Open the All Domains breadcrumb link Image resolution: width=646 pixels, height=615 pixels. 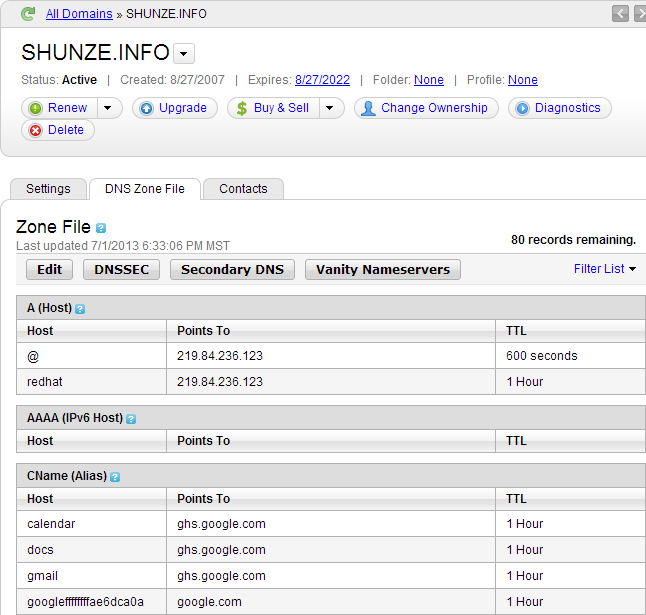(80, 13)
